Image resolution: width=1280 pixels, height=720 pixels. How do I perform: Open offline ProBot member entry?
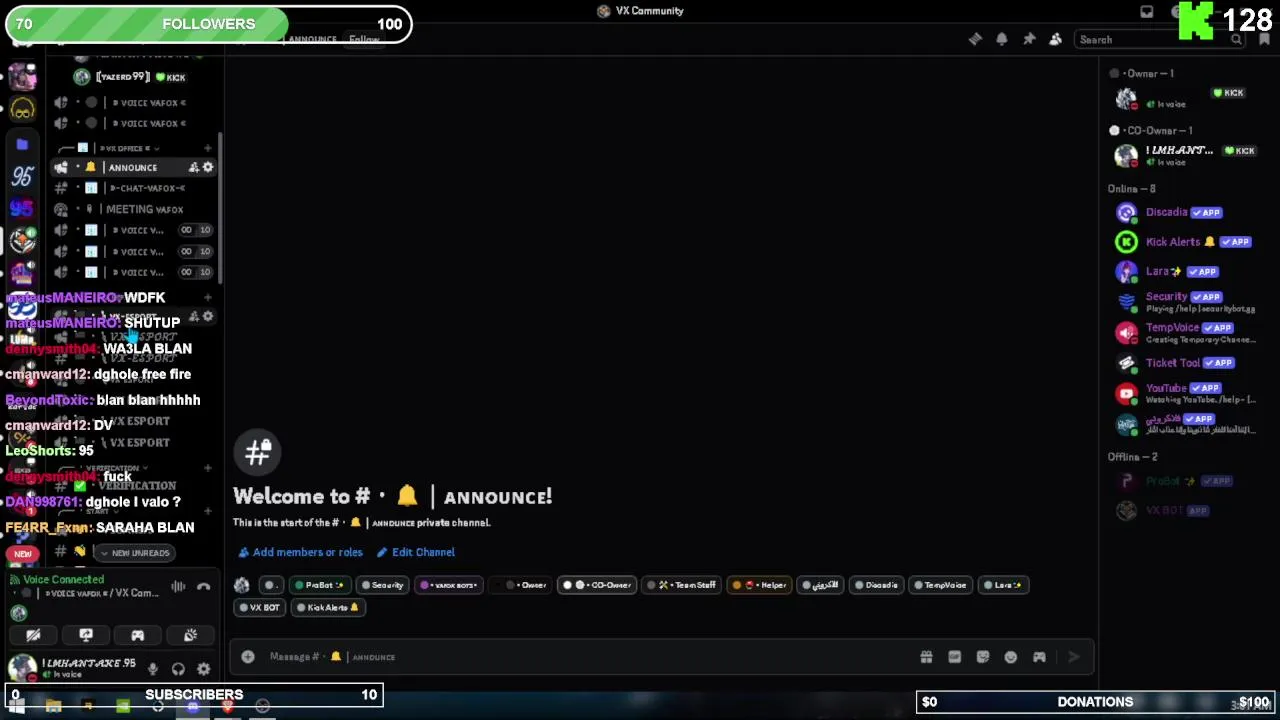pos(1185,481)
